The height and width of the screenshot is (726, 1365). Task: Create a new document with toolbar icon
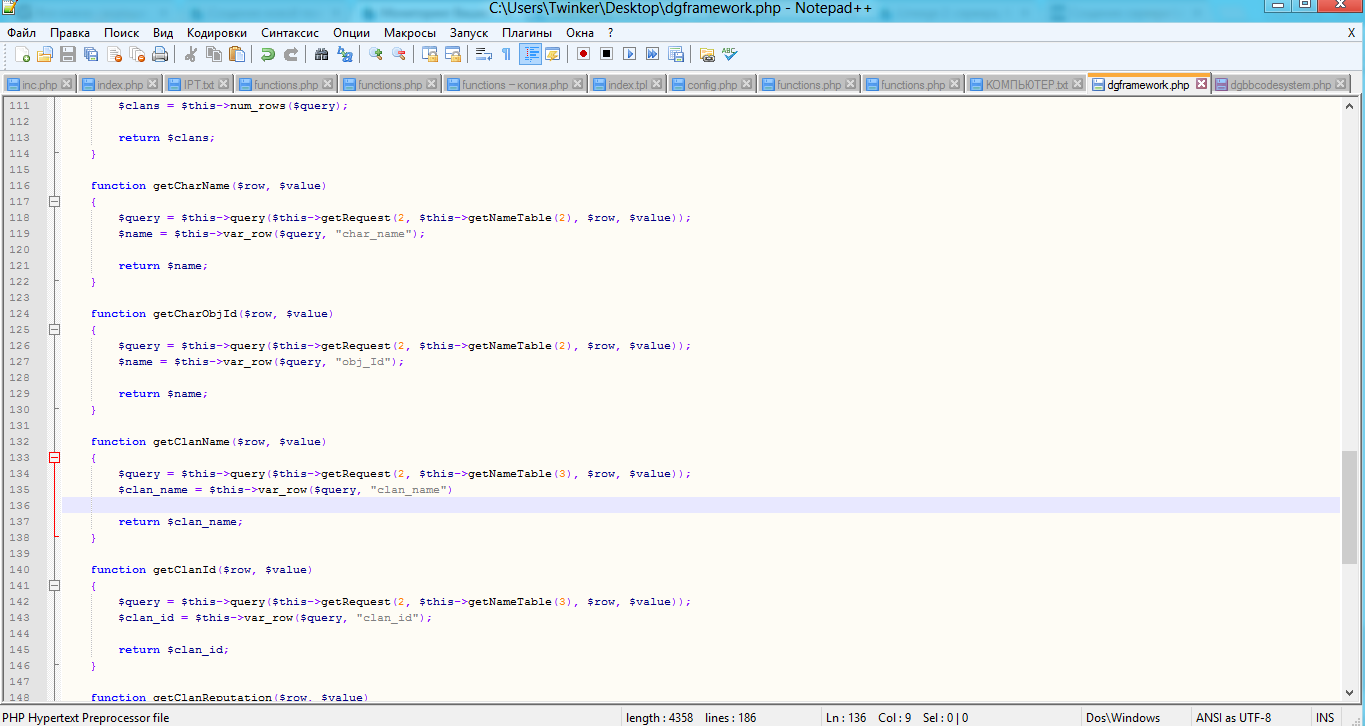tap(21, 54)
